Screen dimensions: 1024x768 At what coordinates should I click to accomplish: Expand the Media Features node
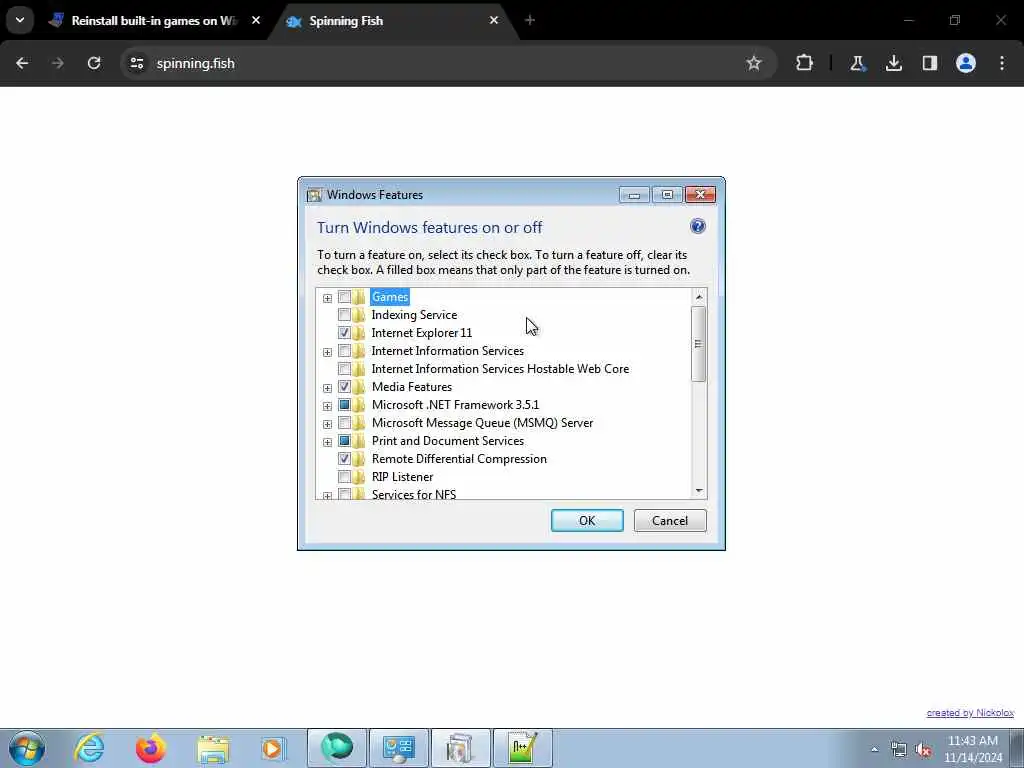(327, 388)
